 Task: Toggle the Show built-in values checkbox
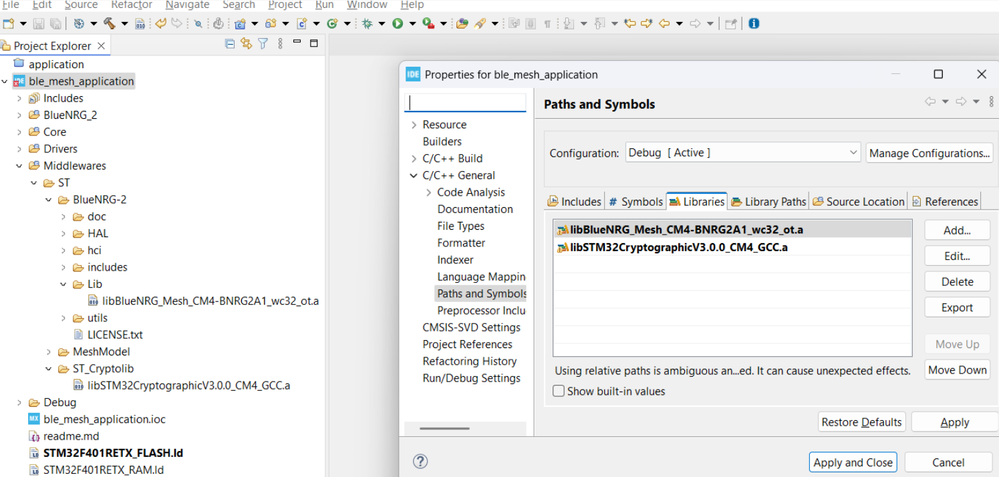[559, 391]
